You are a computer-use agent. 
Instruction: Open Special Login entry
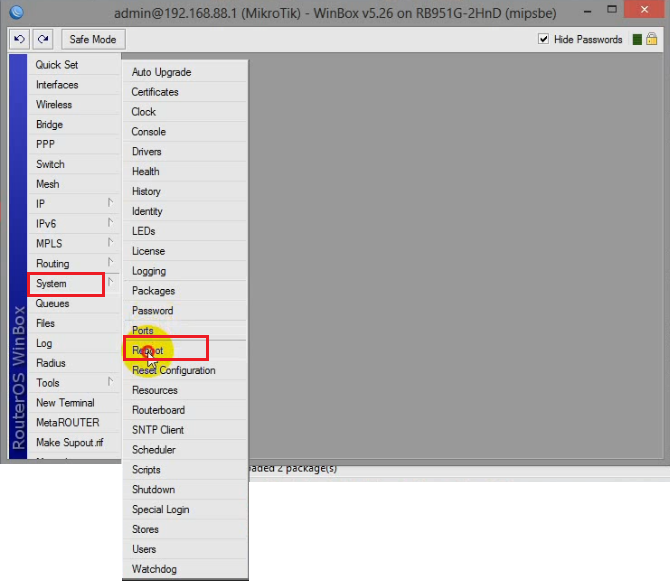[185, 509]
